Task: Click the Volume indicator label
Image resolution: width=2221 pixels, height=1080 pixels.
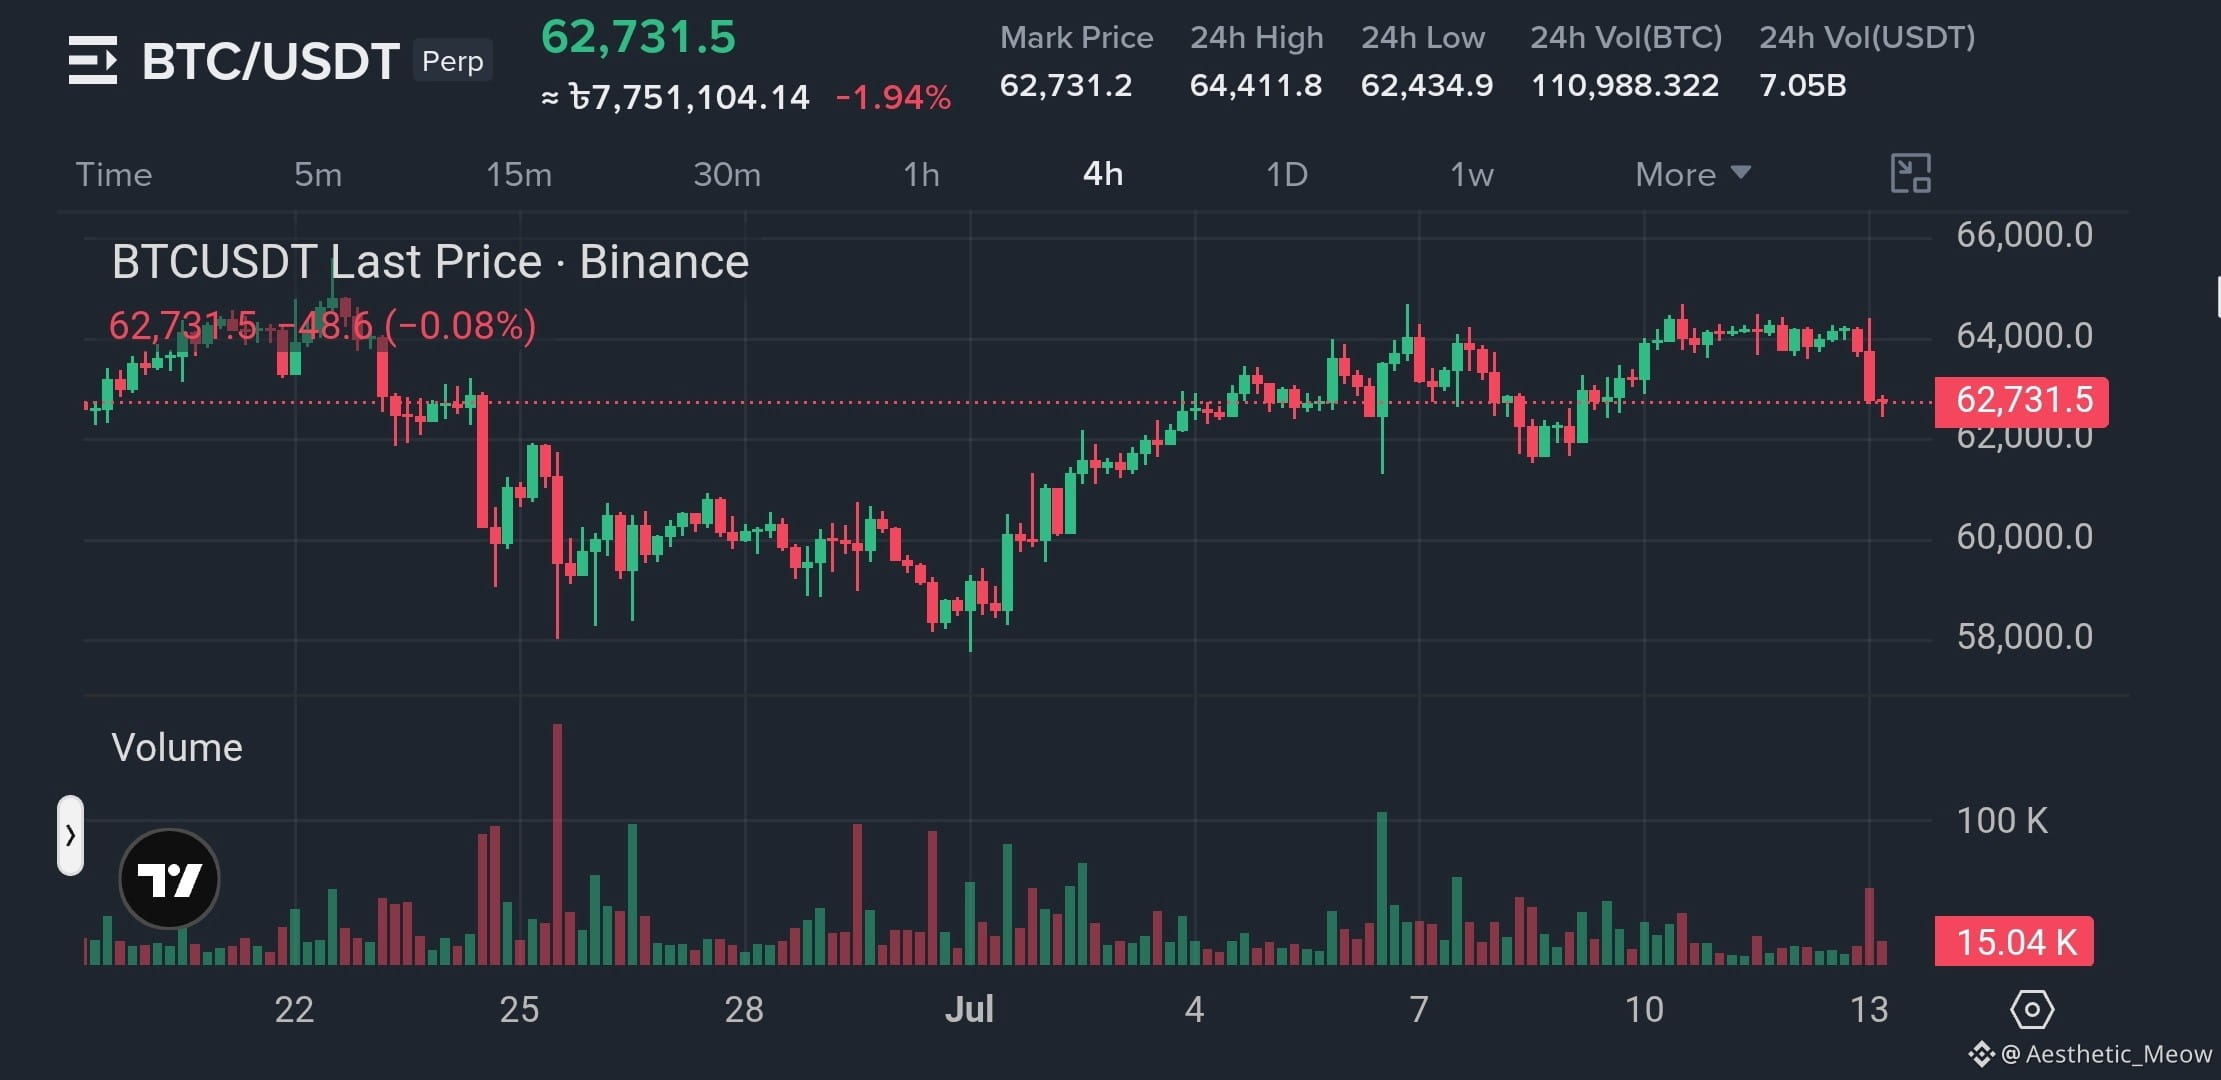Action: (177, 748)
